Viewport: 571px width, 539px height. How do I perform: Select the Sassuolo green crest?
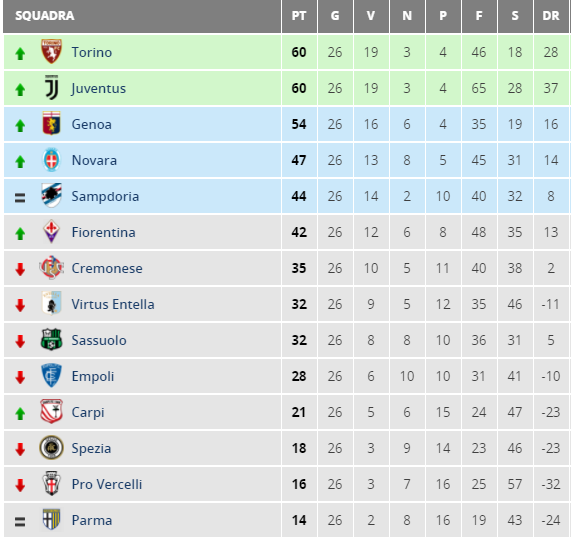[x=51, y=339]
